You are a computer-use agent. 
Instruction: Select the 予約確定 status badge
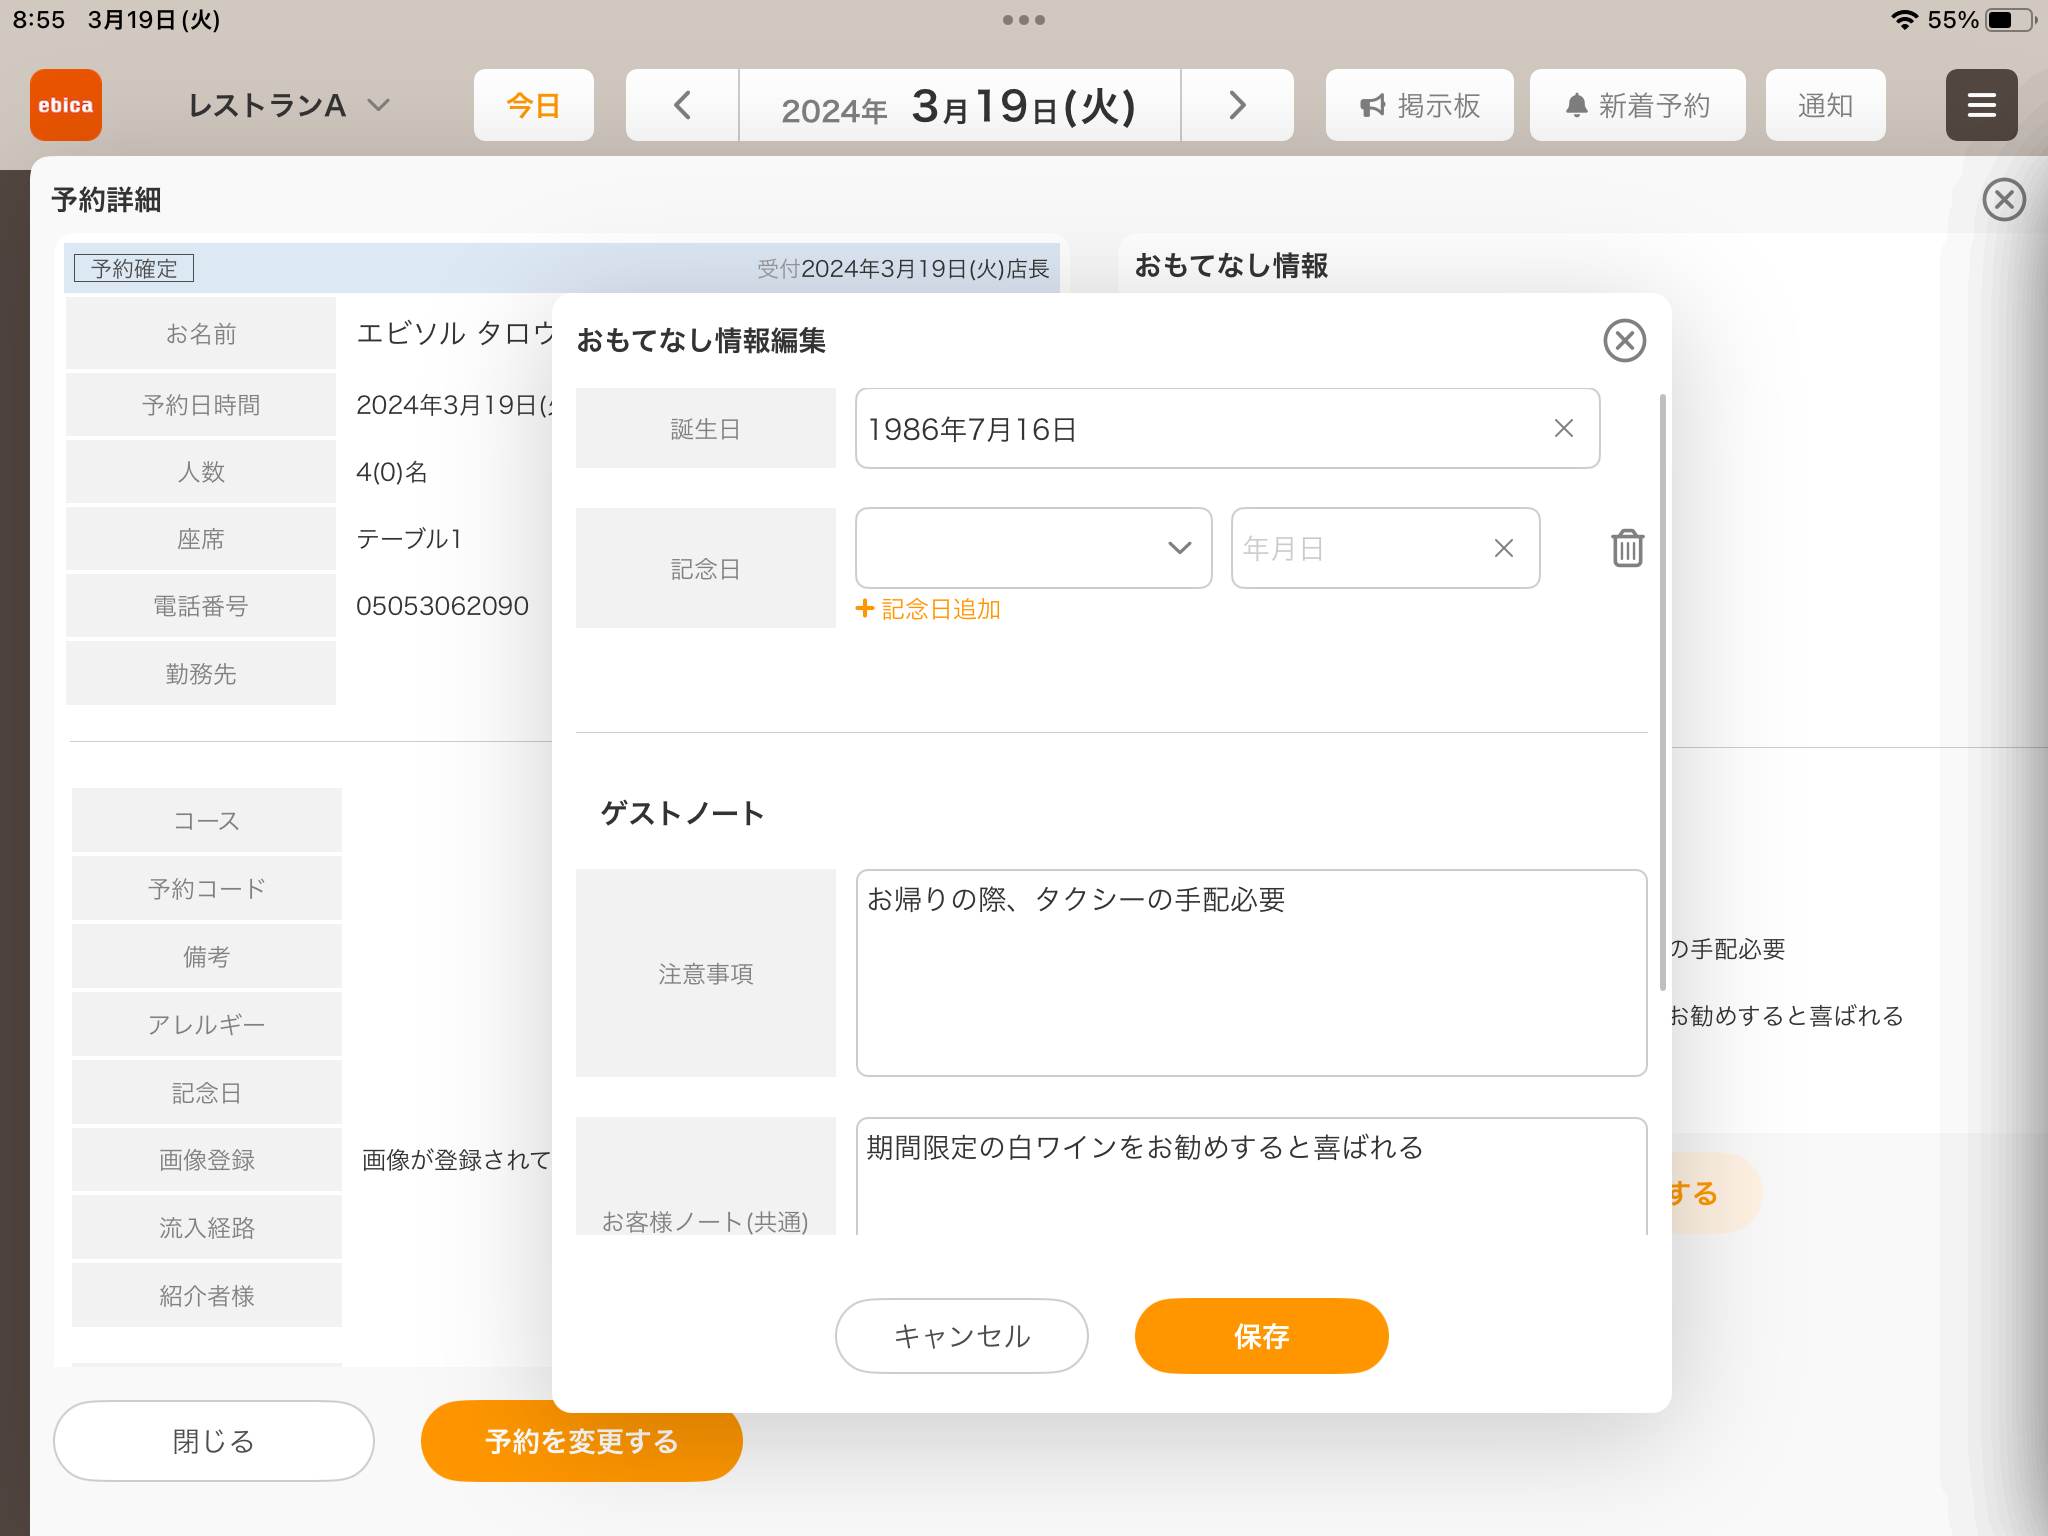[x=134, y=268]
